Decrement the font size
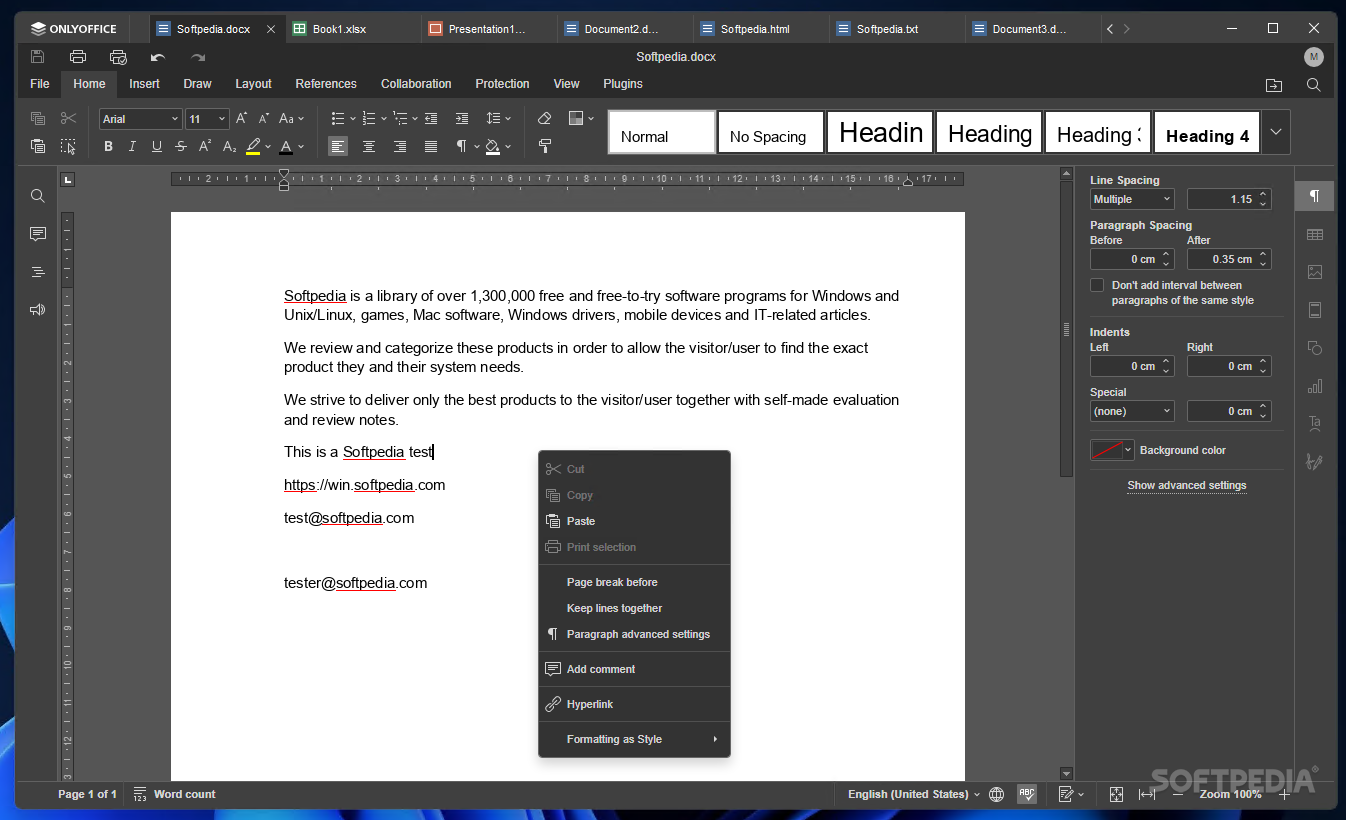Viewport: 1346px width, 820px height. tap(264, 118)
